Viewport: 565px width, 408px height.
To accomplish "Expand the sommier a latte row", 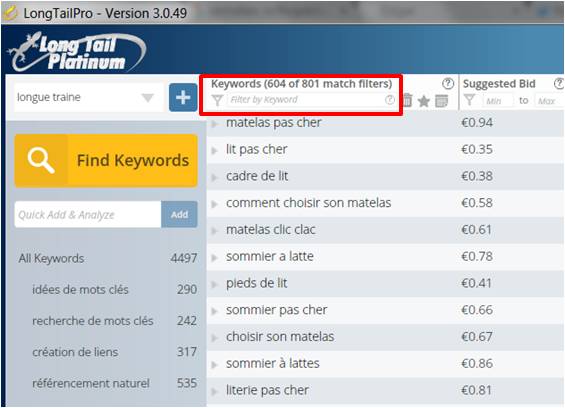I will pos(215,258).
